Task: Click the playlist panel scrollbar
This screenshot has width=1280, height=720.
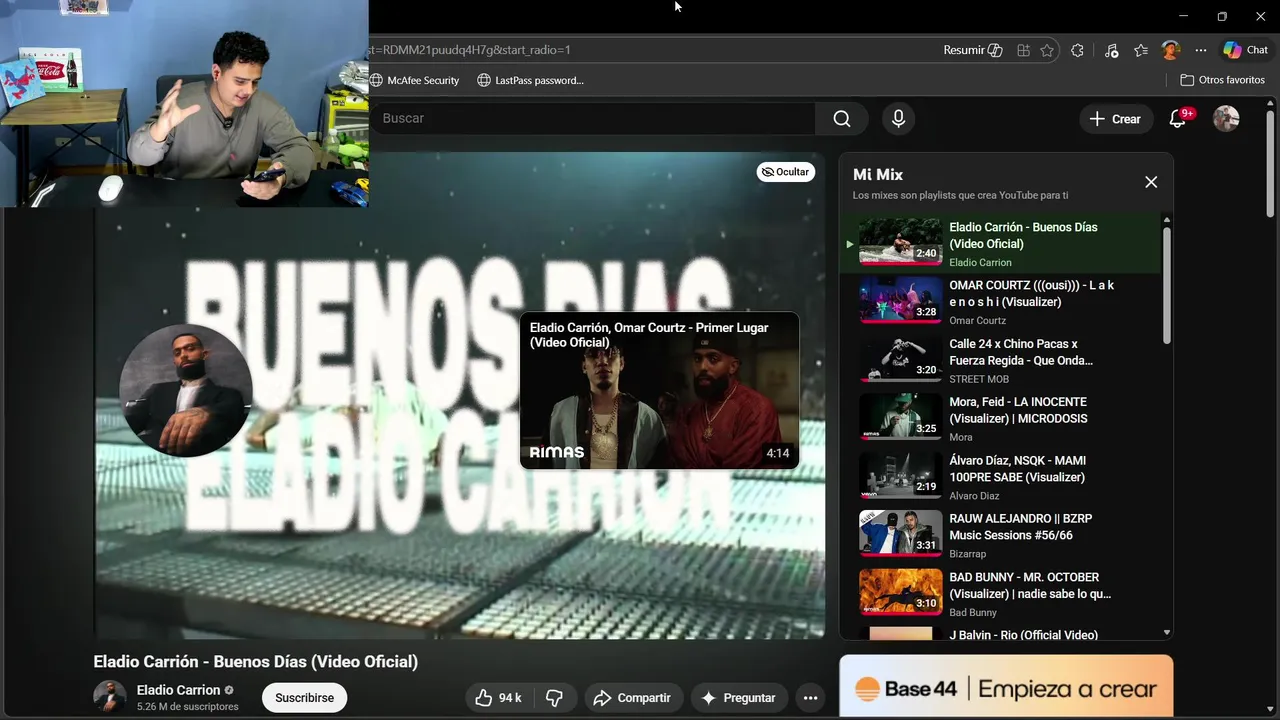Action: pyautogui.click(x=1166, y=285)
